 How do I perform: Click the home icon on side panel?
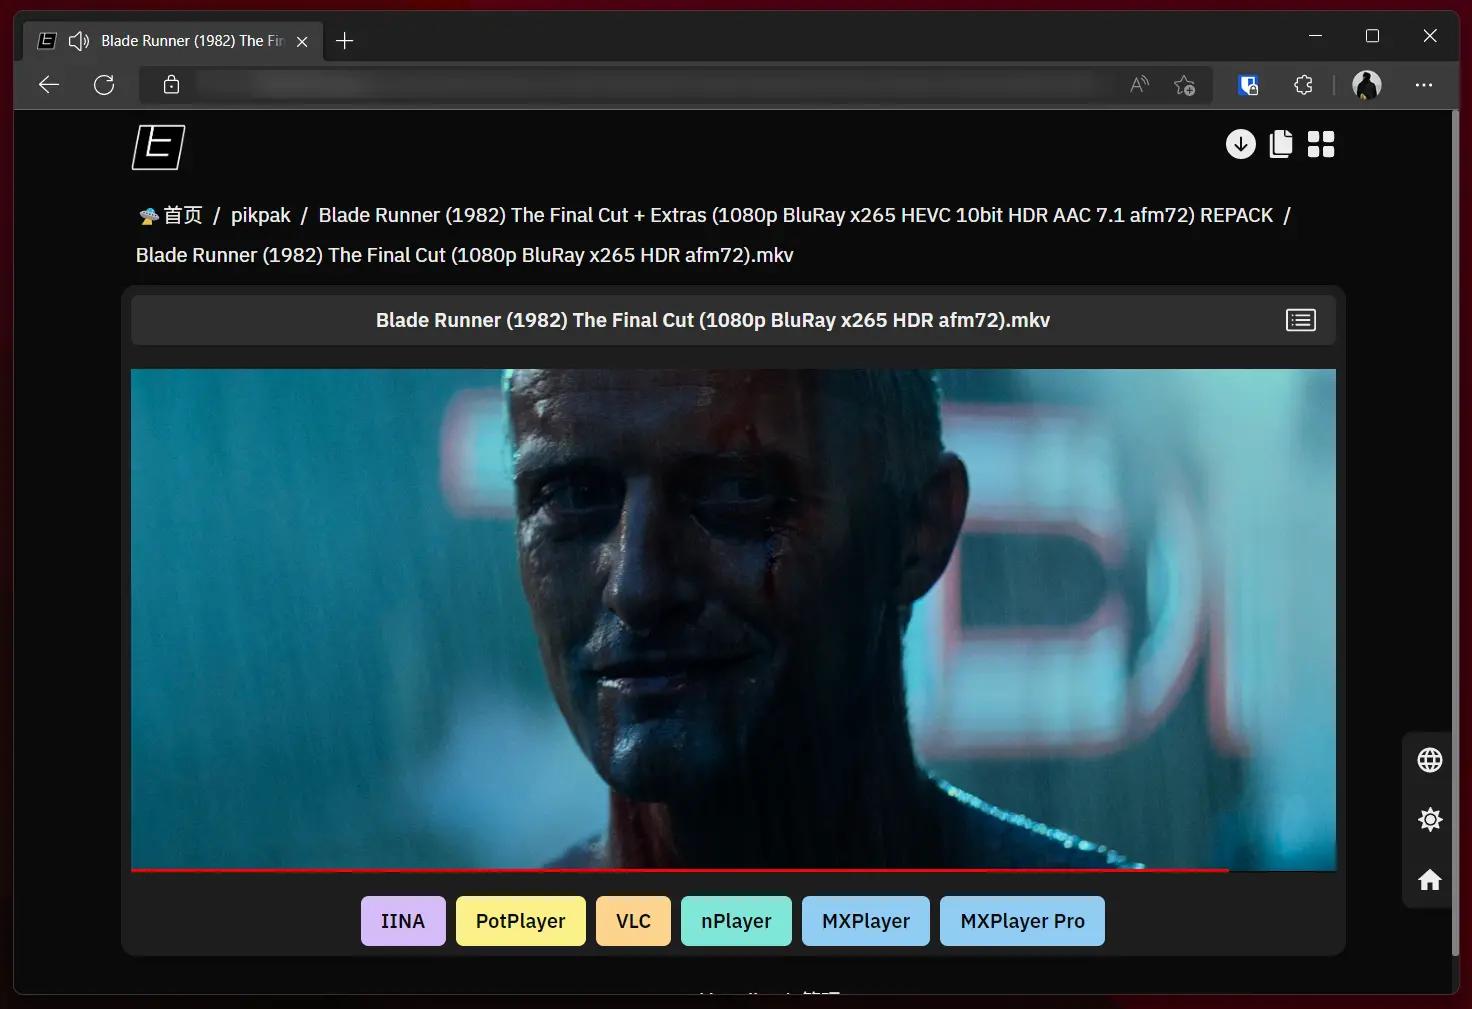click(x=1430, y=880)
